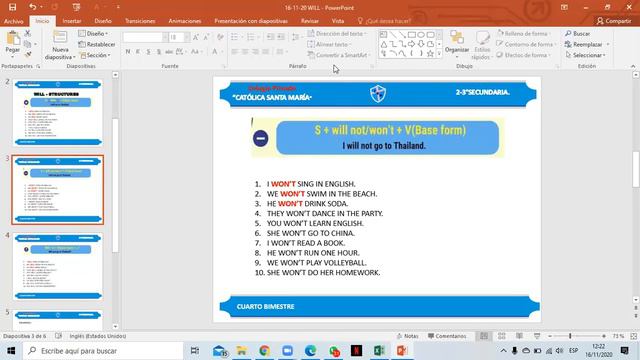Open the font name combo box
640x360 pixels.
[145, 37]
